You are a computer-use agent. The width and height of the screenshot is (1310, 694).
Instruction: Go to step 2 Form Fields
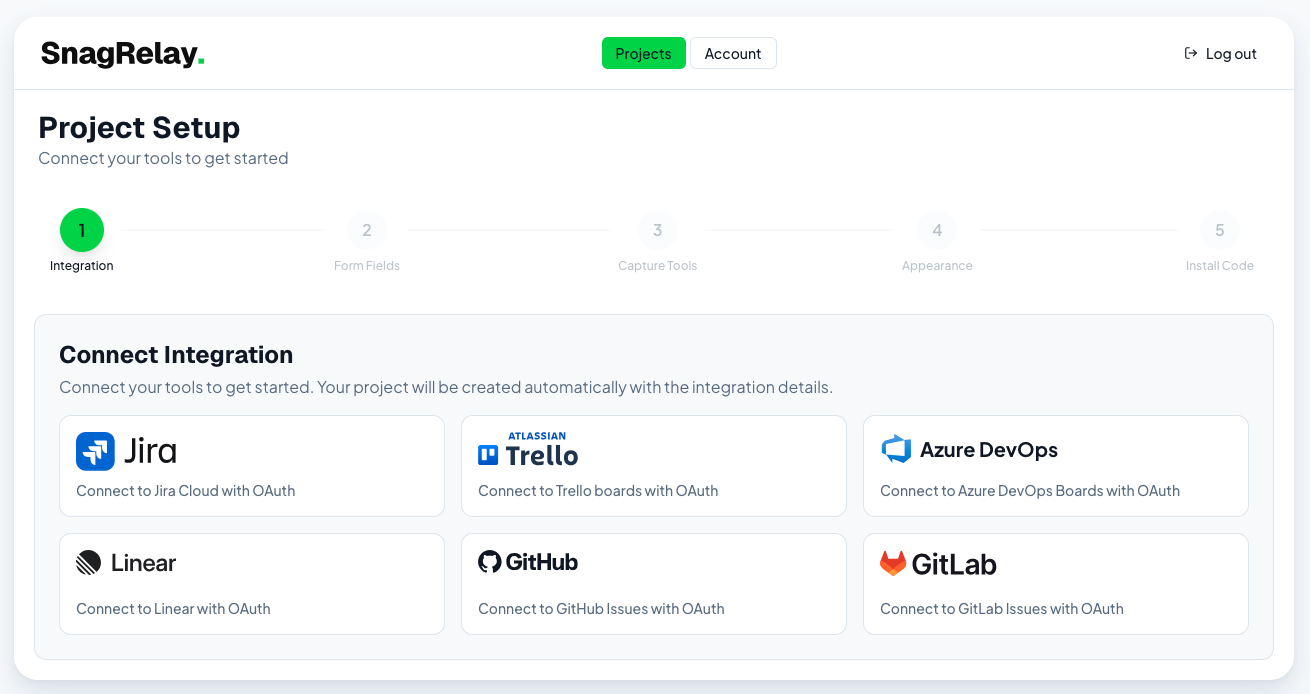(x=367, y=230)
